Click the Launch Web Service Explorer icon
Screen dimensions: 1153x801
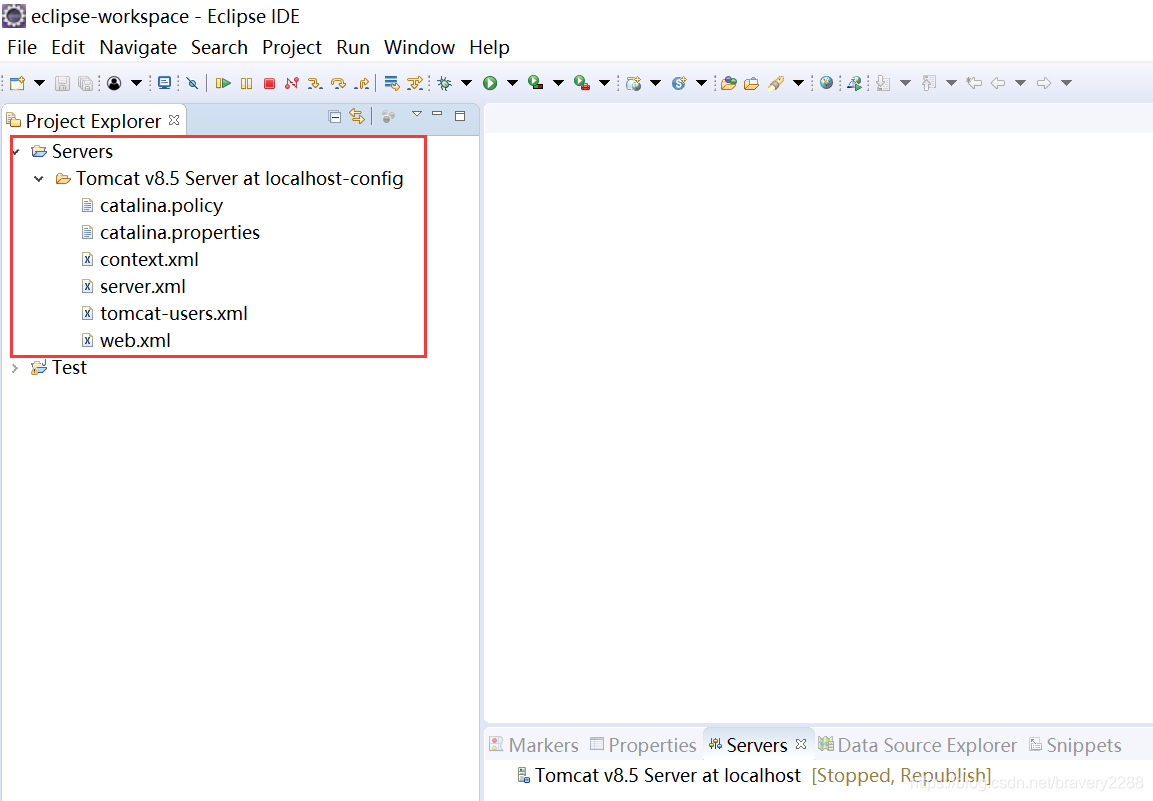click(854, 83)
